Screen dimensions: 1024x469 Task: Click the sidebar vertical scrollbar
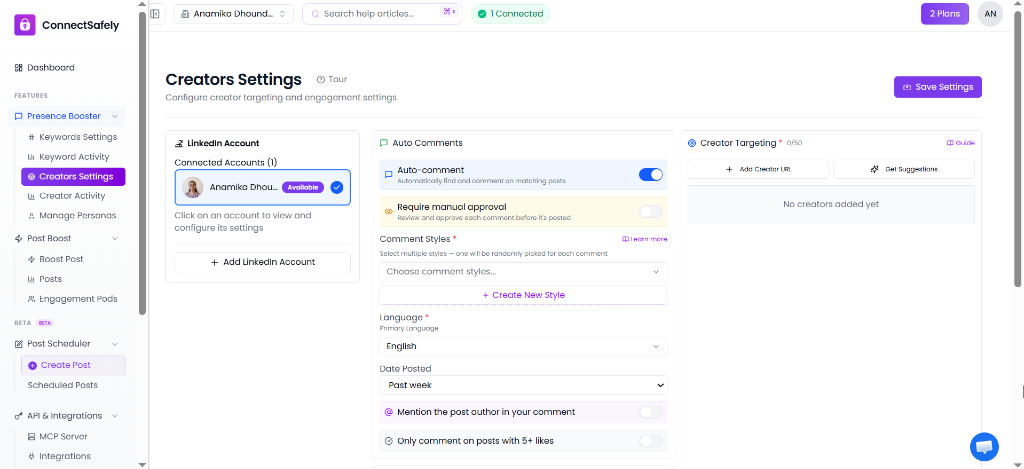pos(142,163)
